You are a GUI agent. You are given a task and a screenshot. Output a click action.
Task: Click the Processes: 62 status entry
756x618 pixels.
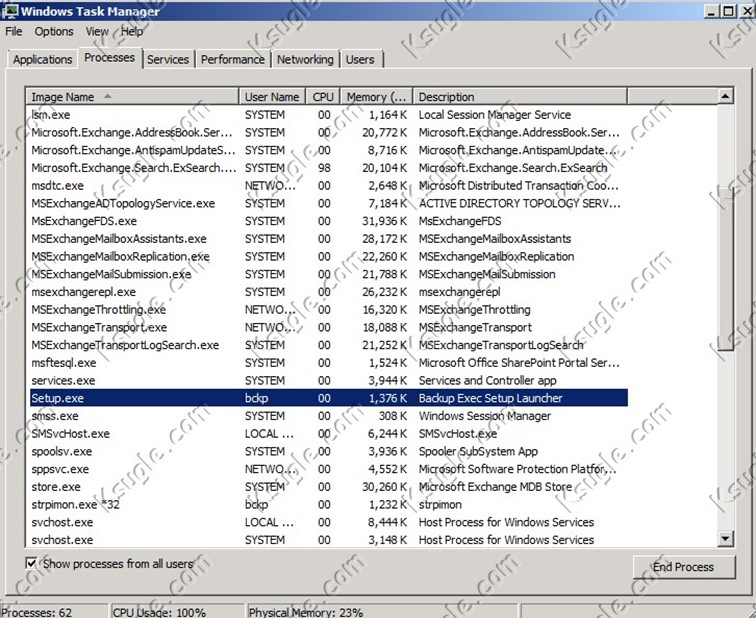point(37,612)
